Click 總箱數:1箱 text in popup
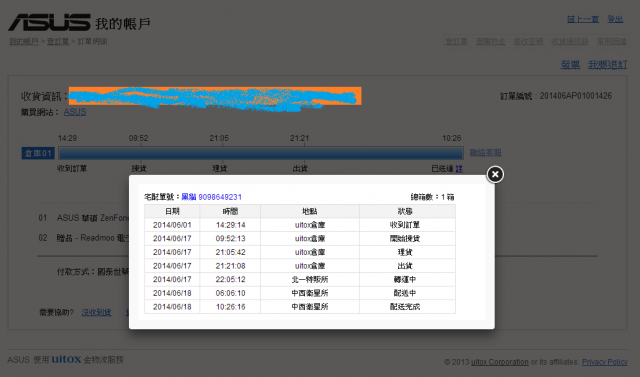 coord(432,197)
